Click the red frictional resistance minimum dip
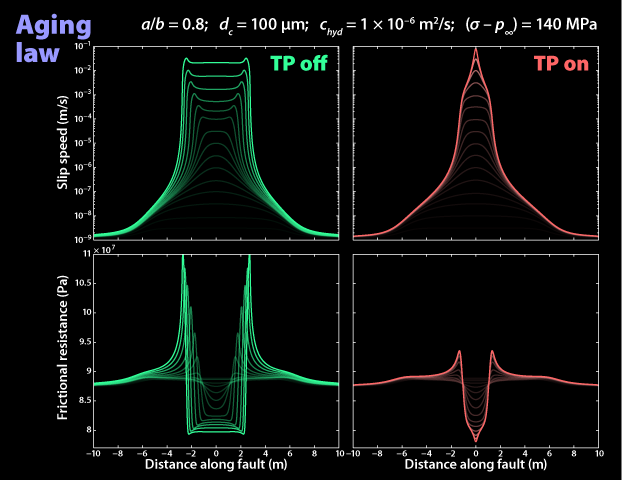This screenshot has height=480, width=622. (x=475, y=440)
